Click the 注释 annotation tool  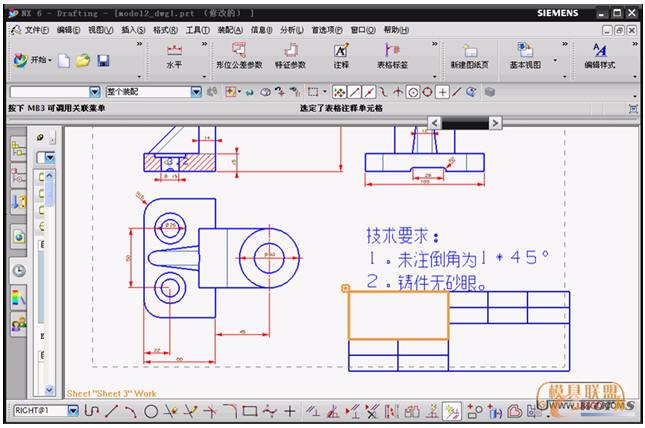tap(341, 56)
